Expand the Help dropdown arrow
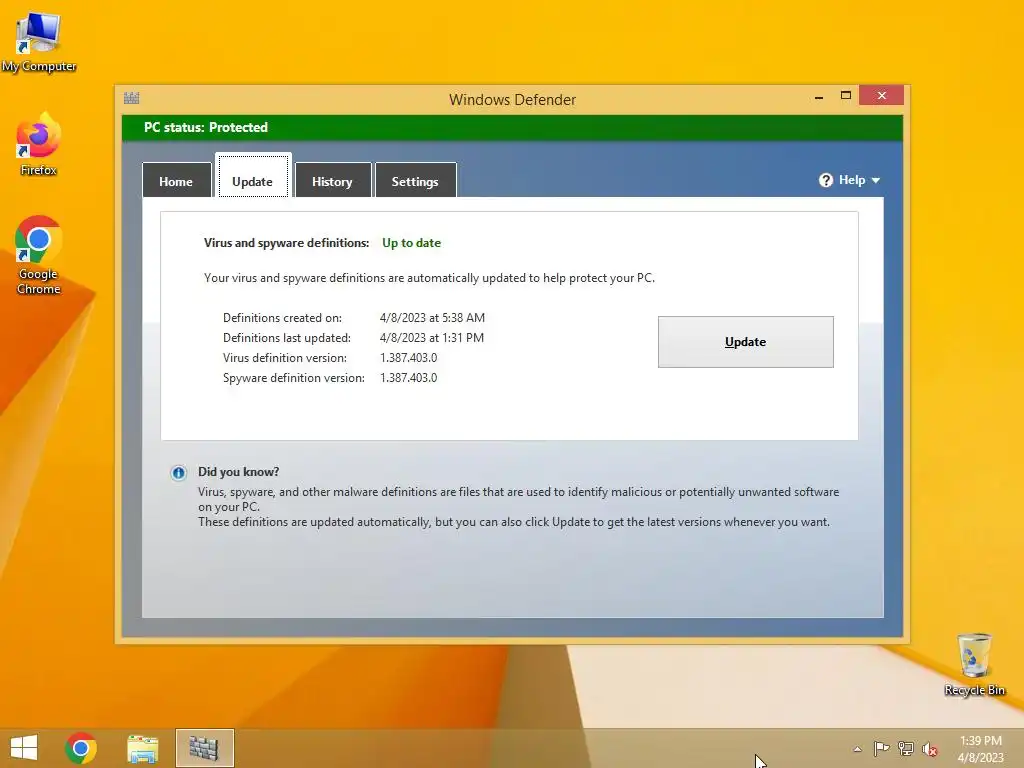The image size is (1024, 768). [876, 180]
